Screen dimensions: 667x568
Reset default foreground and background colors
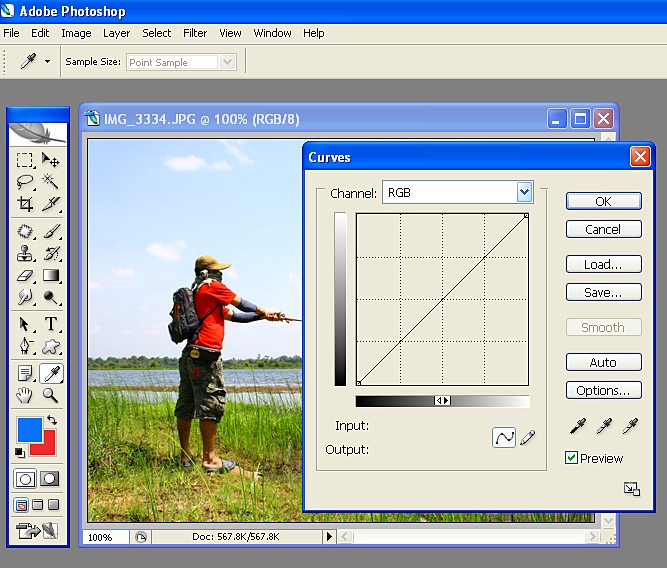(20, 452)
